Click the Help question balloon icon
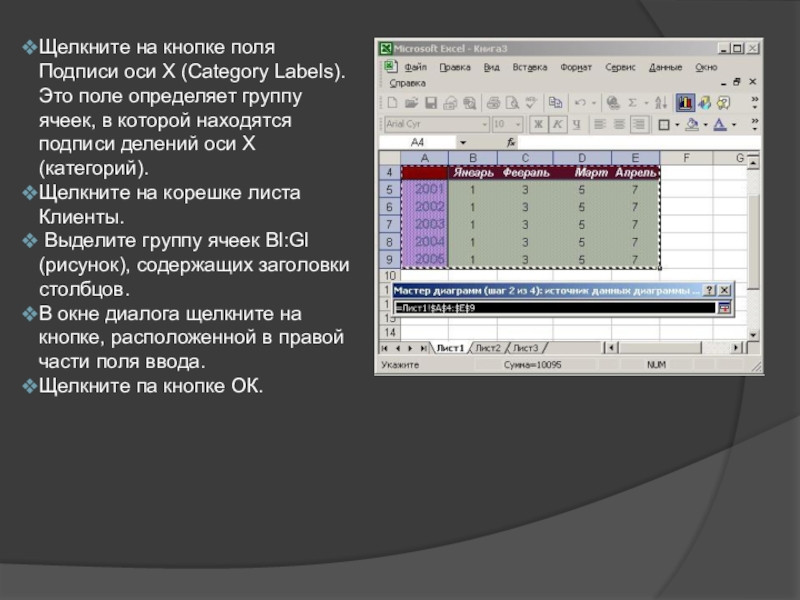800x600 pixels. coord(724,103)
